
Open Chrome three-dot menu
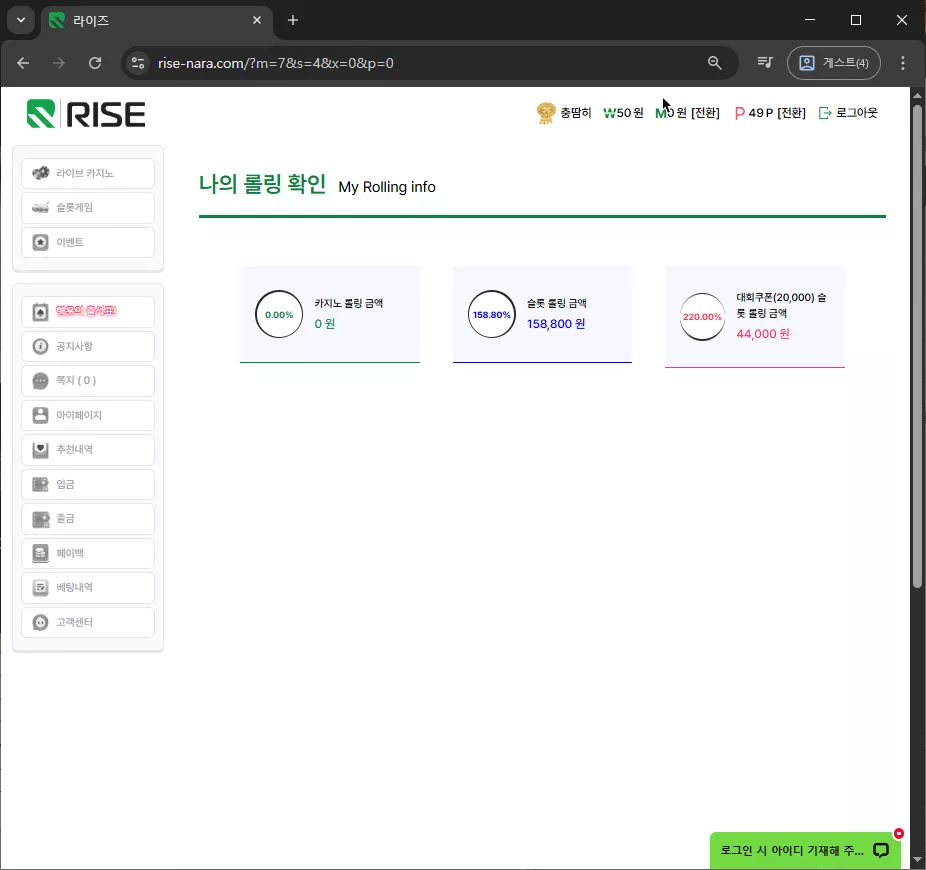pyautogui.click(x=902, y=63)
